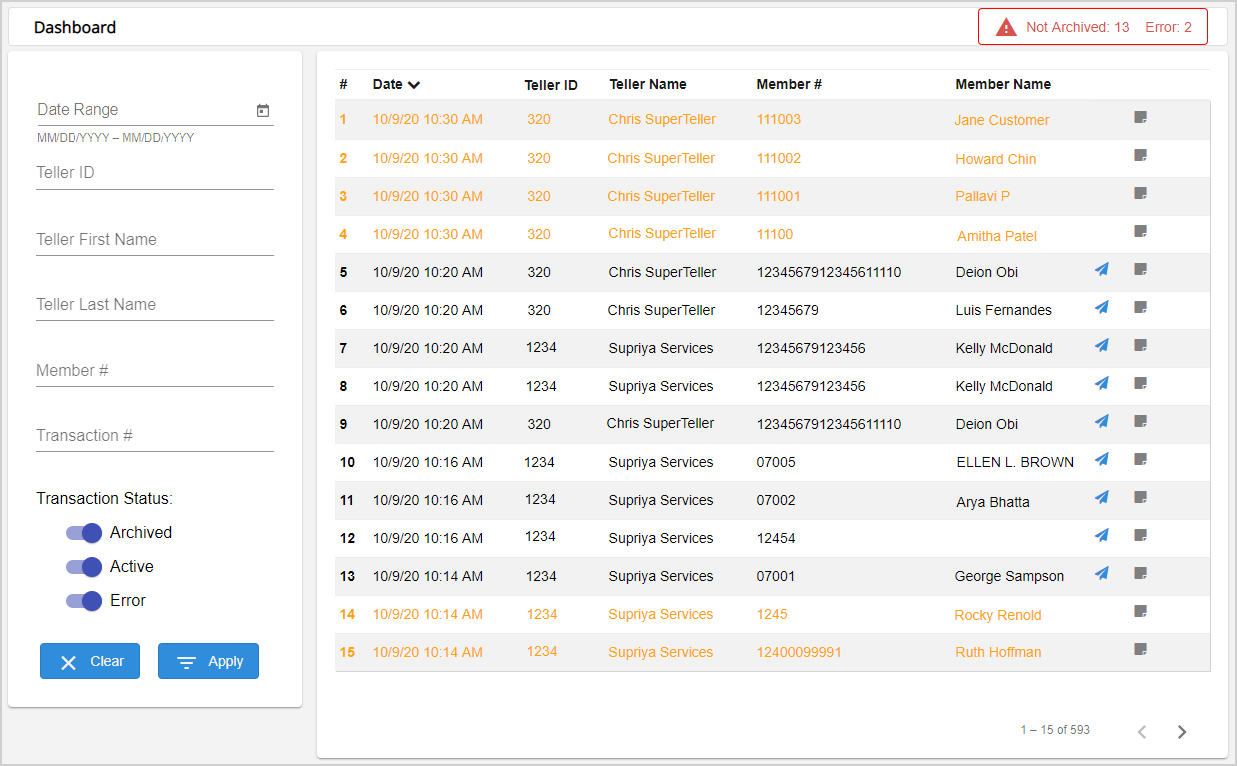Image resolution: width=1237 pixels, height=766 pixels.
Task: Open the note icon for Jane Customer row
Action: point(1140,118)
